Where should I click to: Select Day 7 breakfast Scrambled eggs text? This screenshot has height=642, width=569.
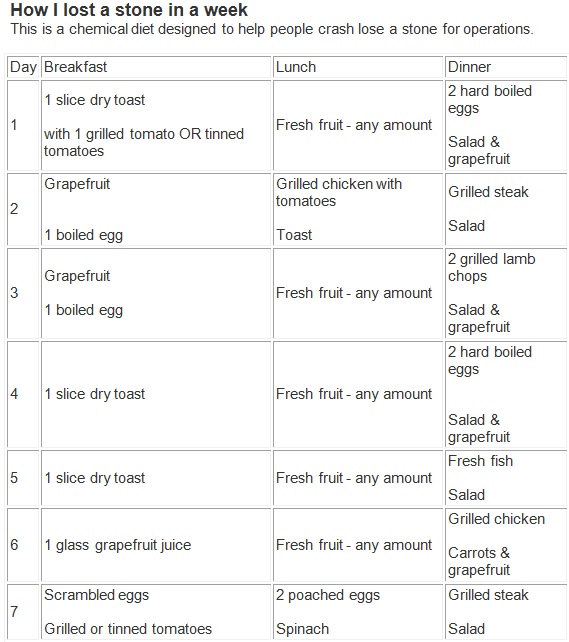coord(97,595)
